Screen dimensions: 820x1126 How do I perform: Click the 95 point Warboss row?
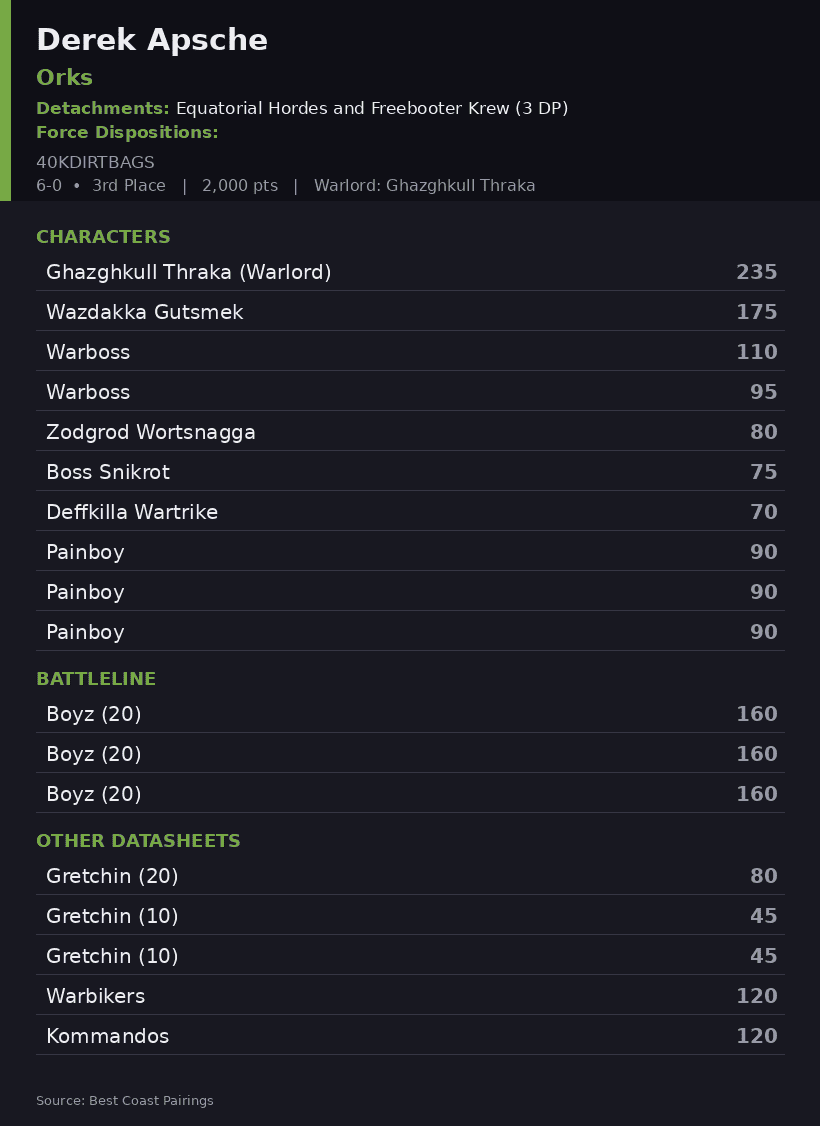[410, 391]
